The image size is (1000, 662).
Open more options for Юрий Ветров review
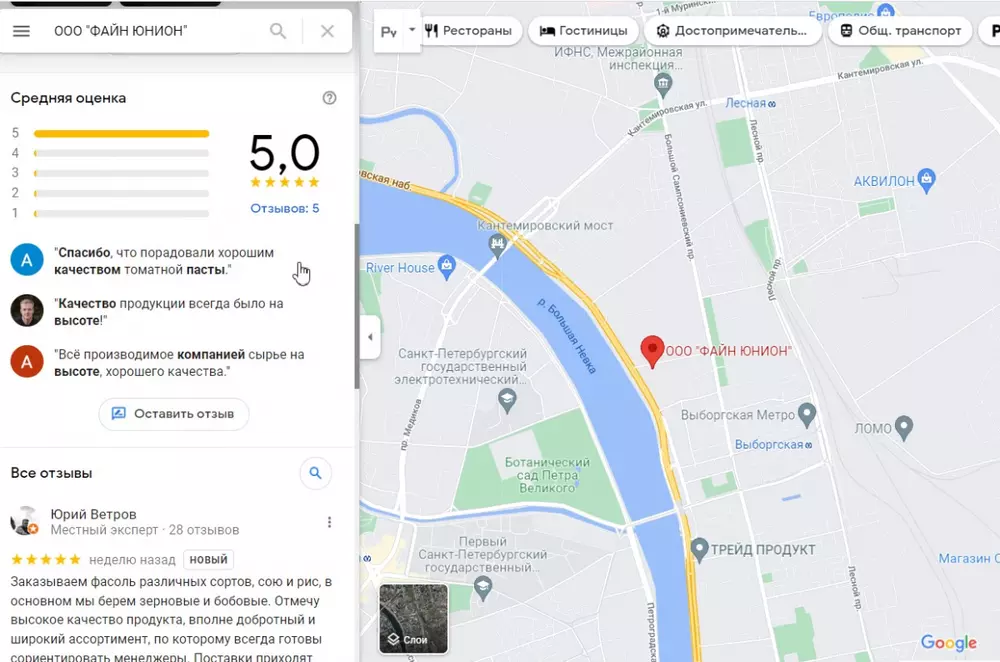329,522
